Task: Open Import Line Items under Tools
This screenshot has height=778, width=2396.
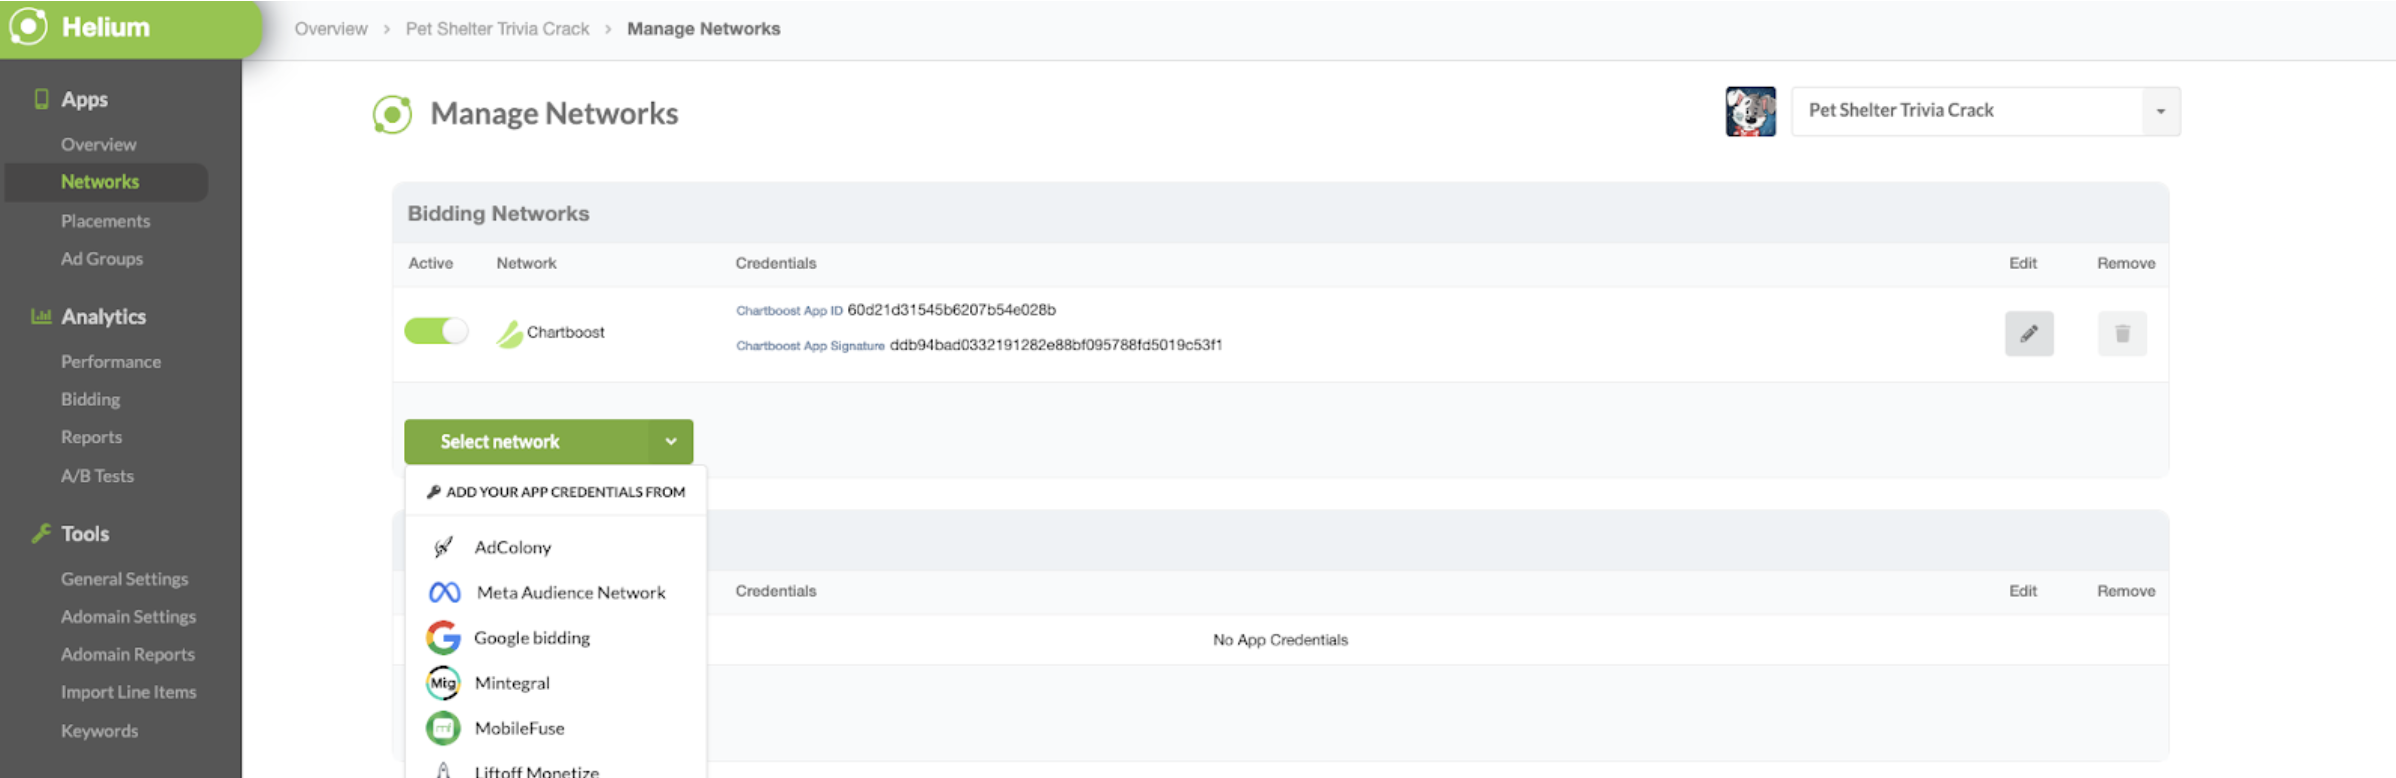Action: pos(128,692)
